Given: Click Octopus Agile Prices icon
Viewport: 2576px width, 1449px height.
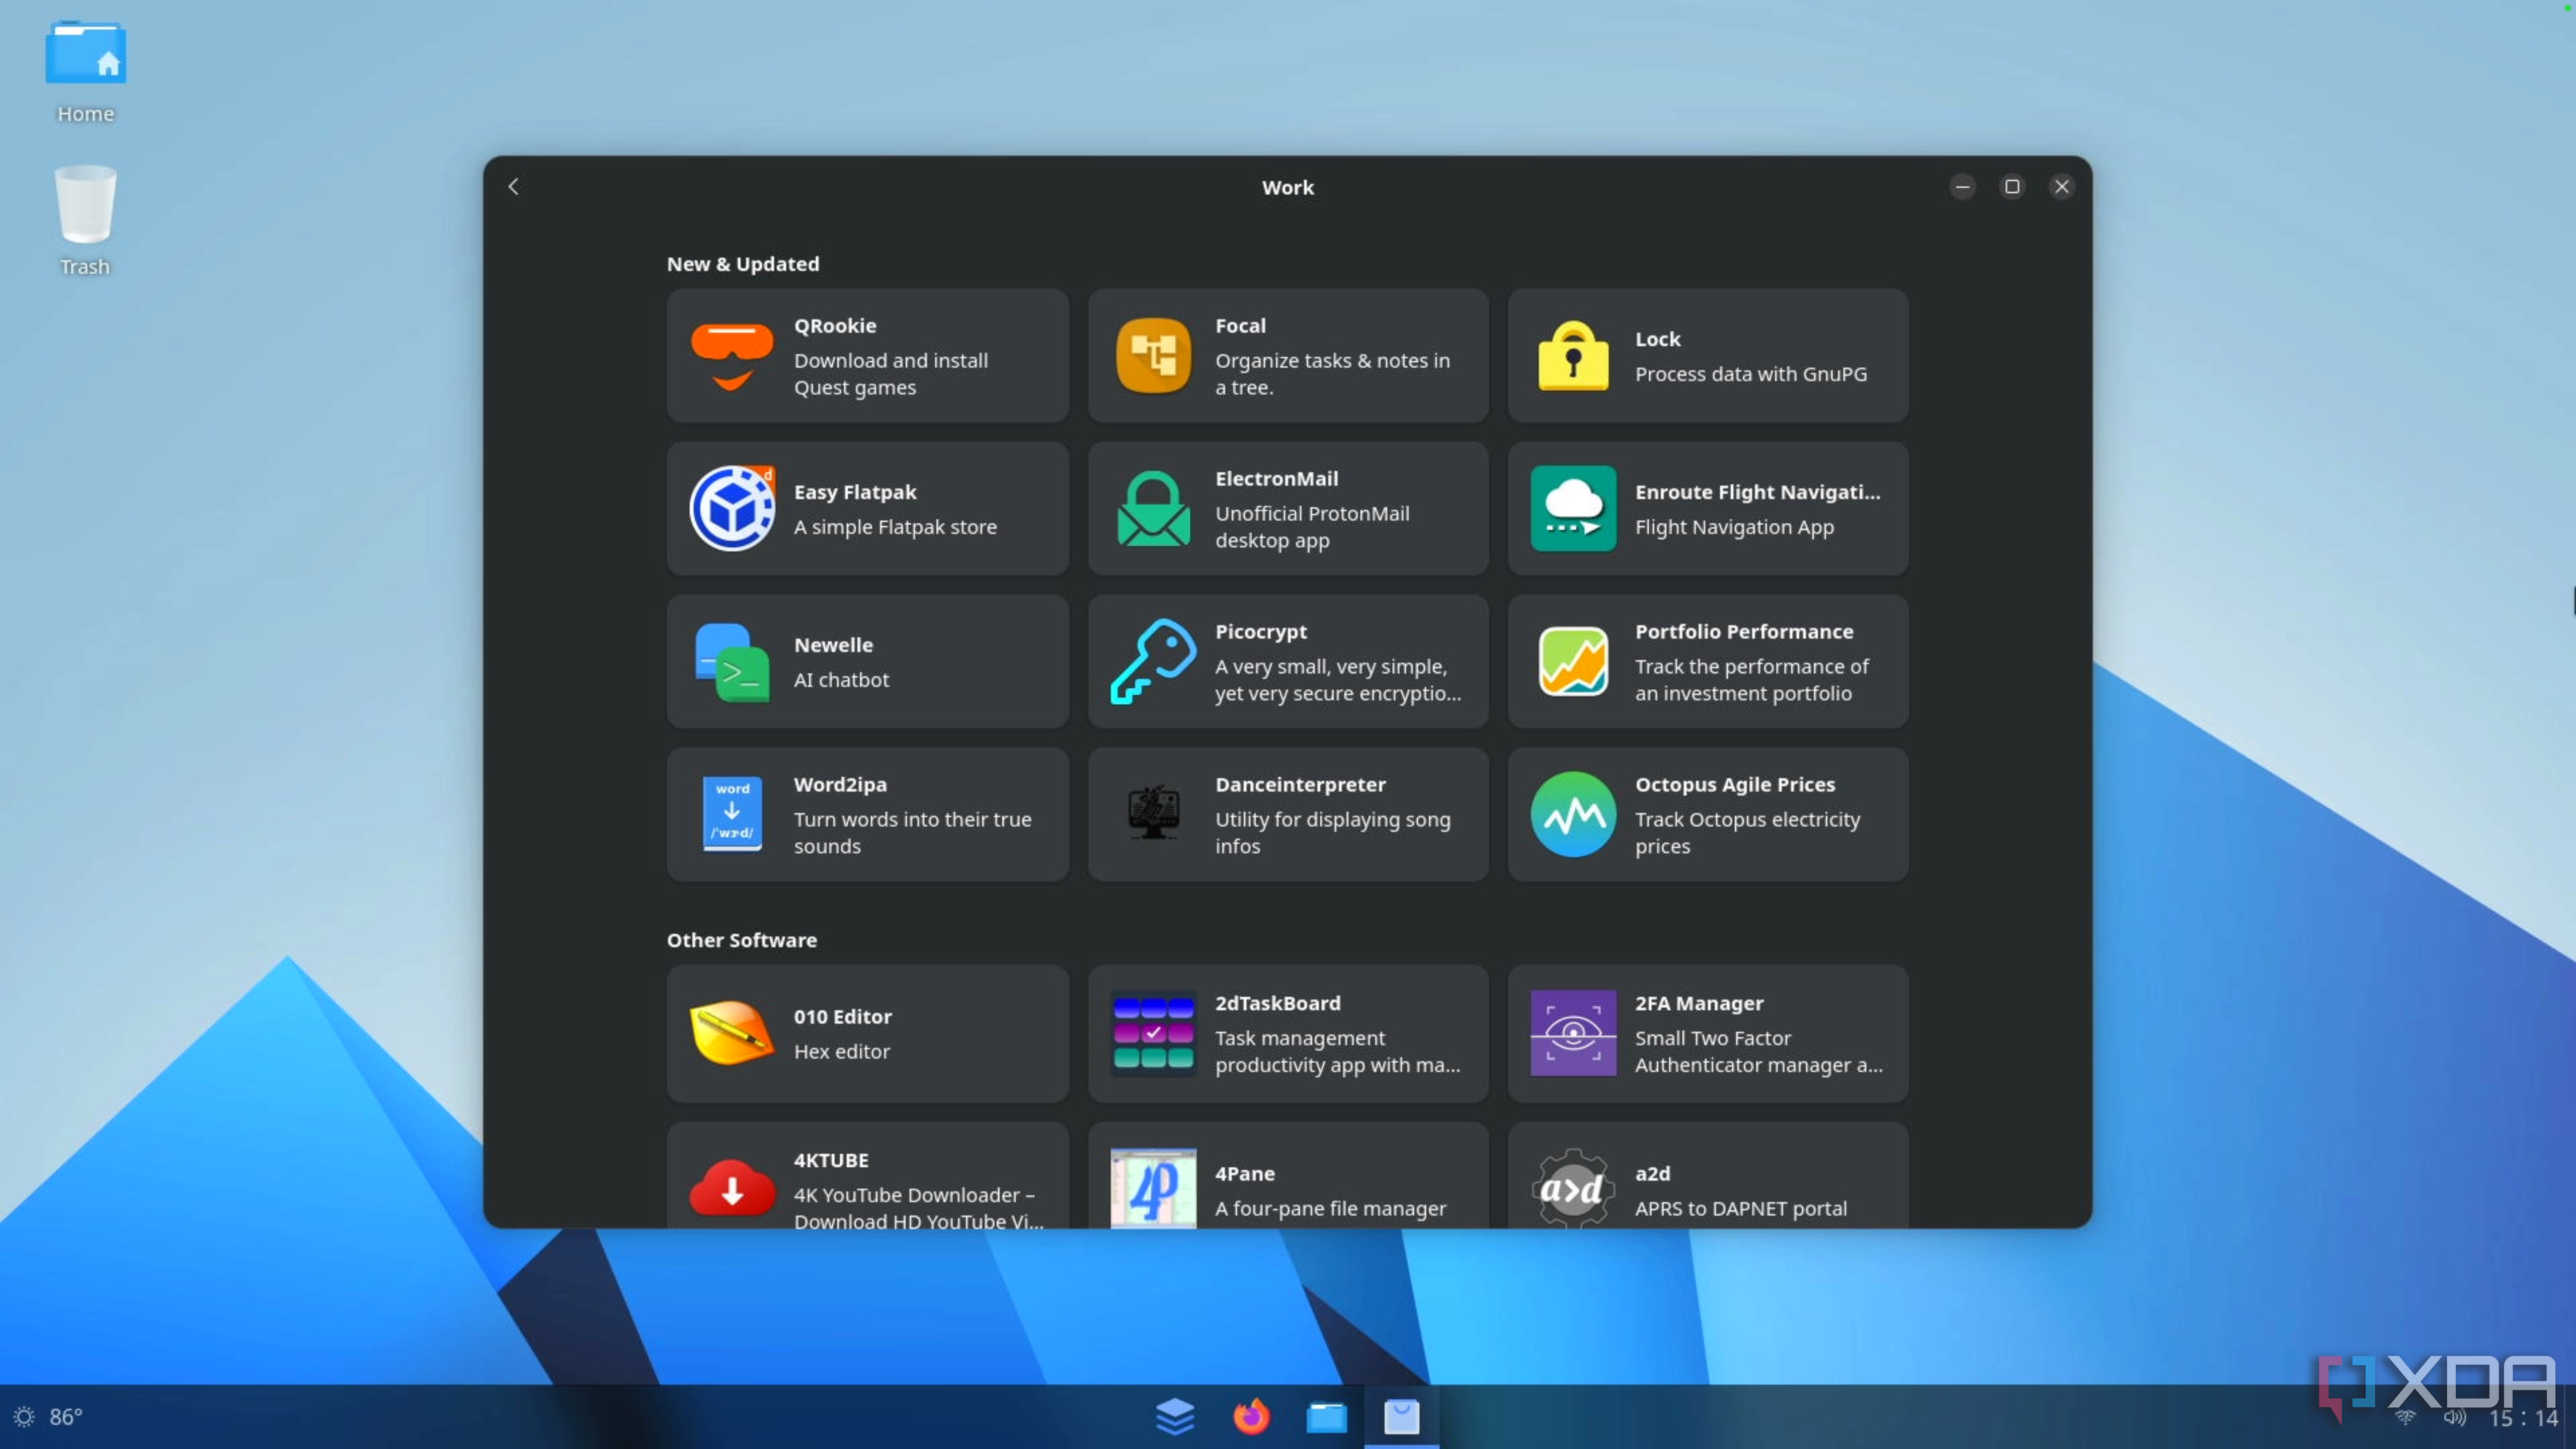Looking at the screenshot, I should point(1573,814).
